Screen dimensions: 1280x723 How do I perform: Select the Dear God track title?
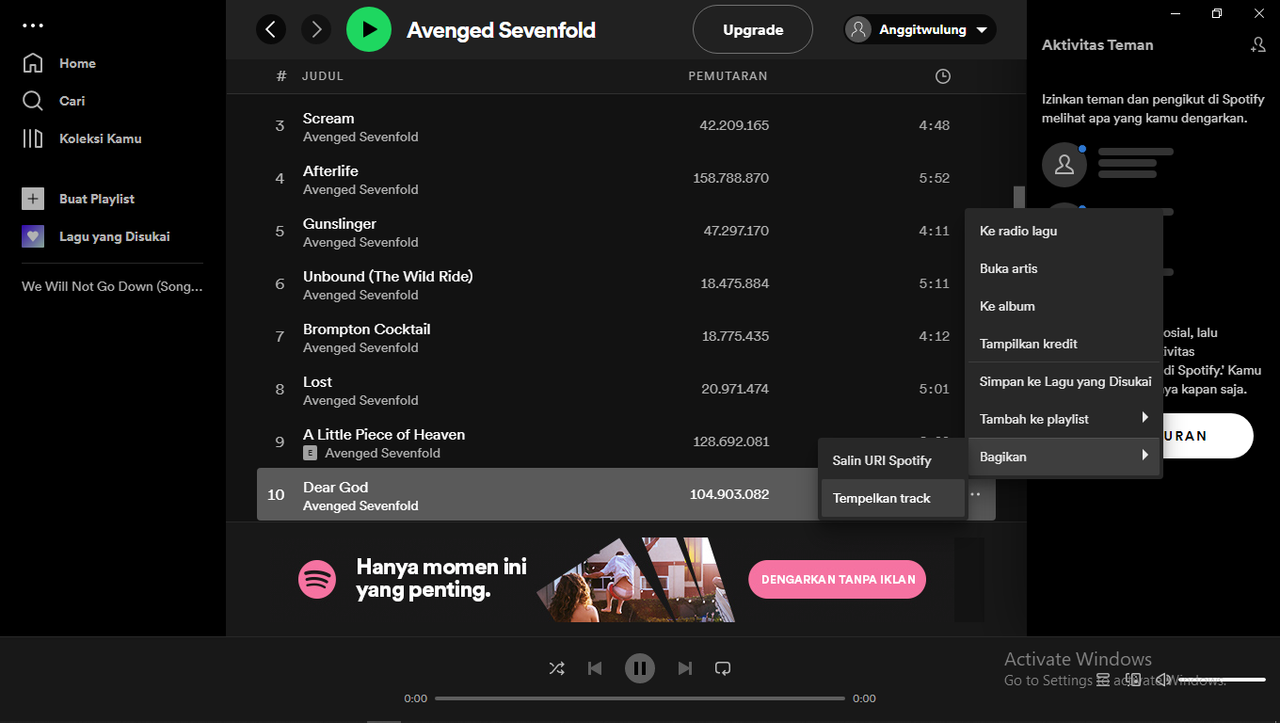click(336, 487)
